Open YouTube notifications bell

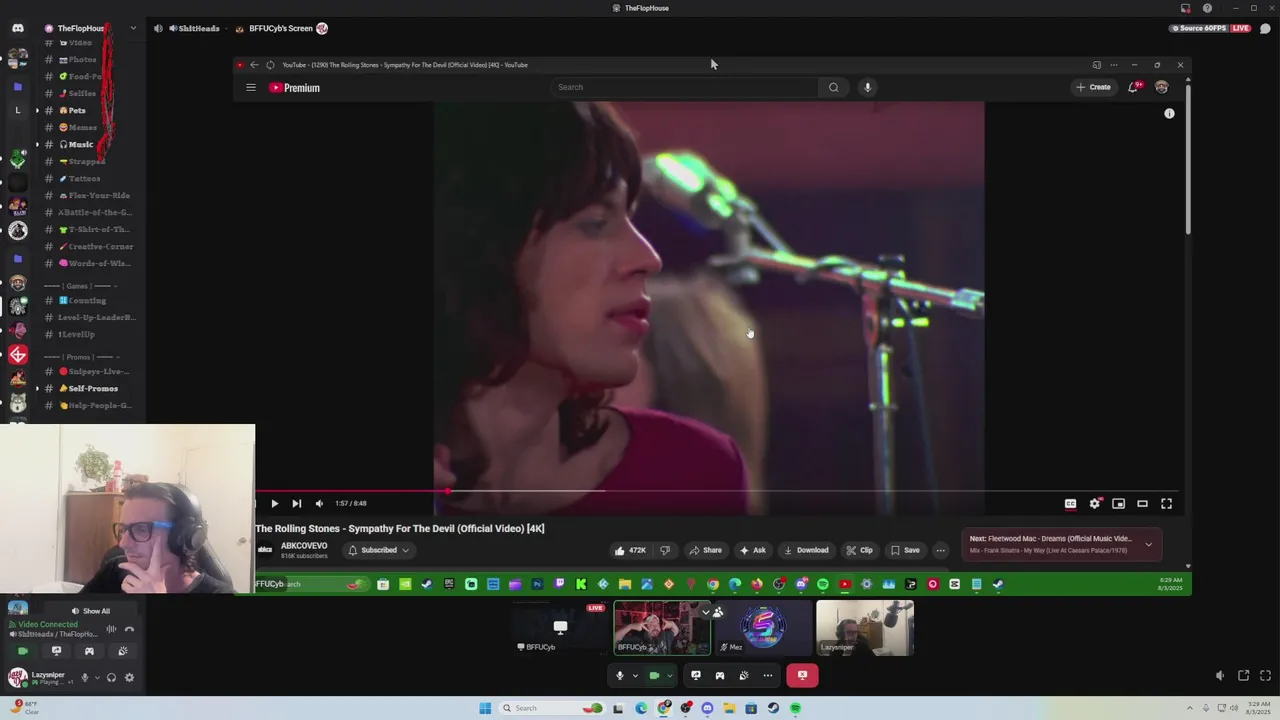click(1133, 87)
